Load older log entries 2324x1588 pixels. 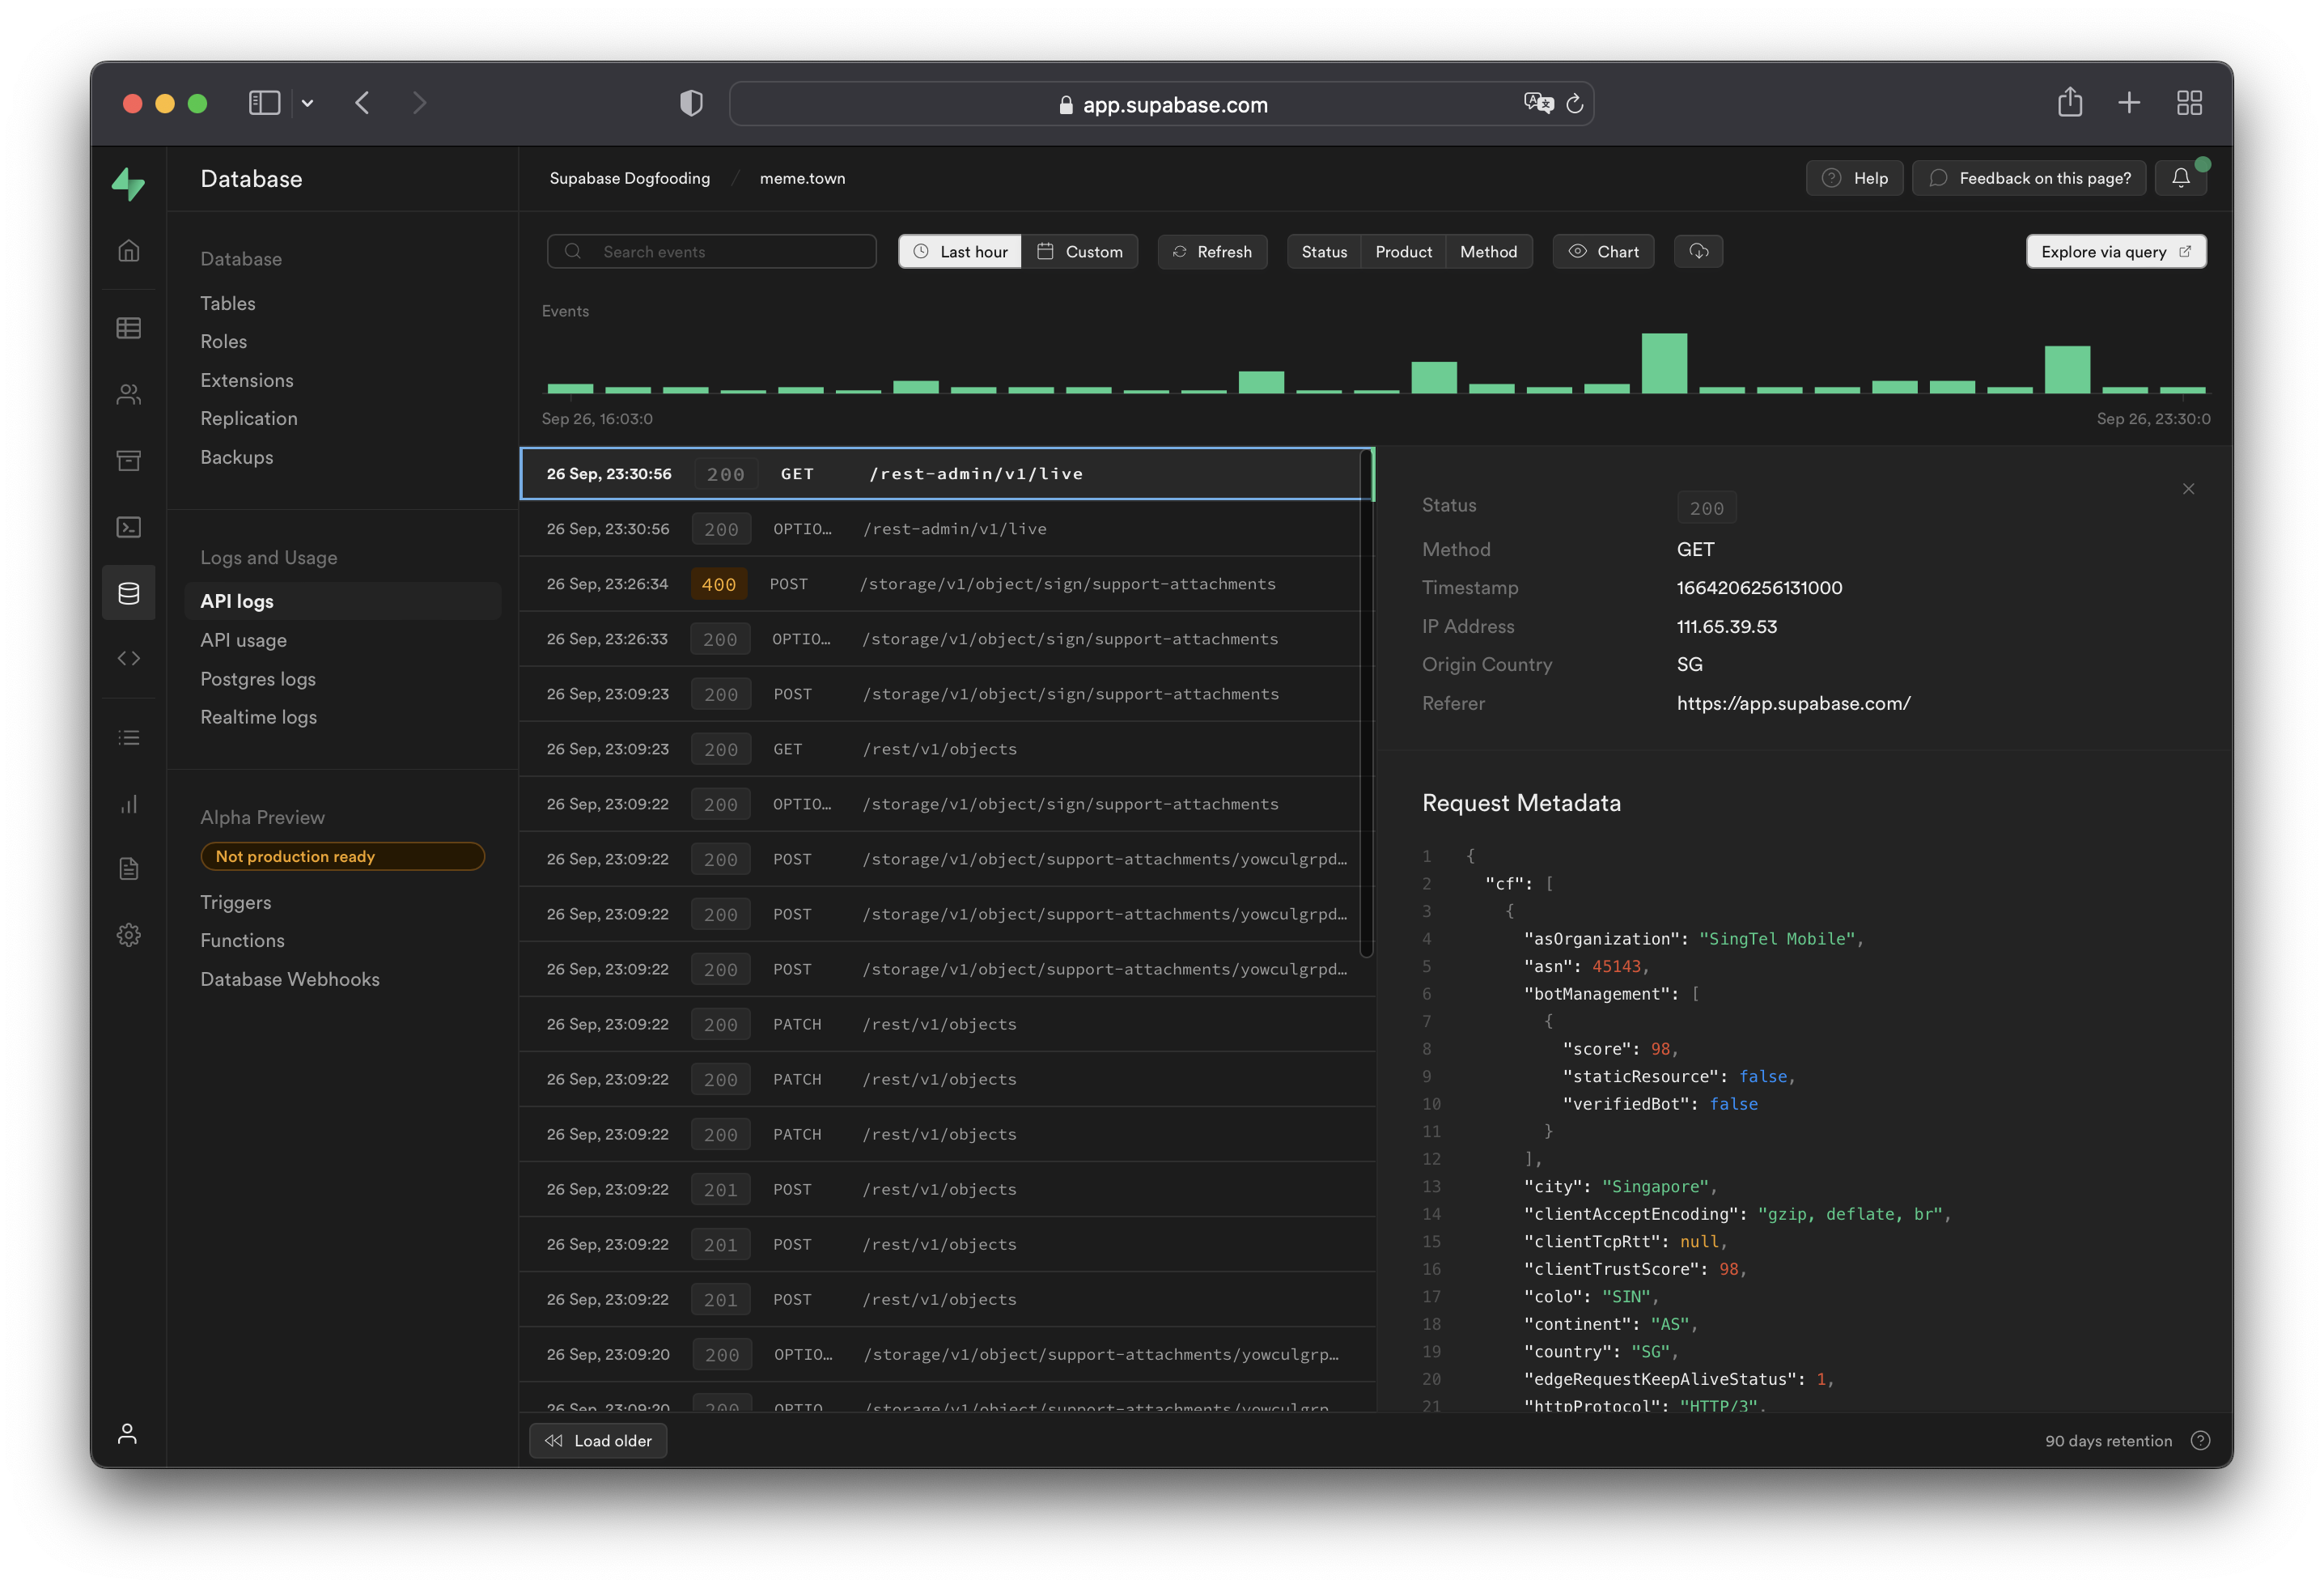tap(597, 1440)
